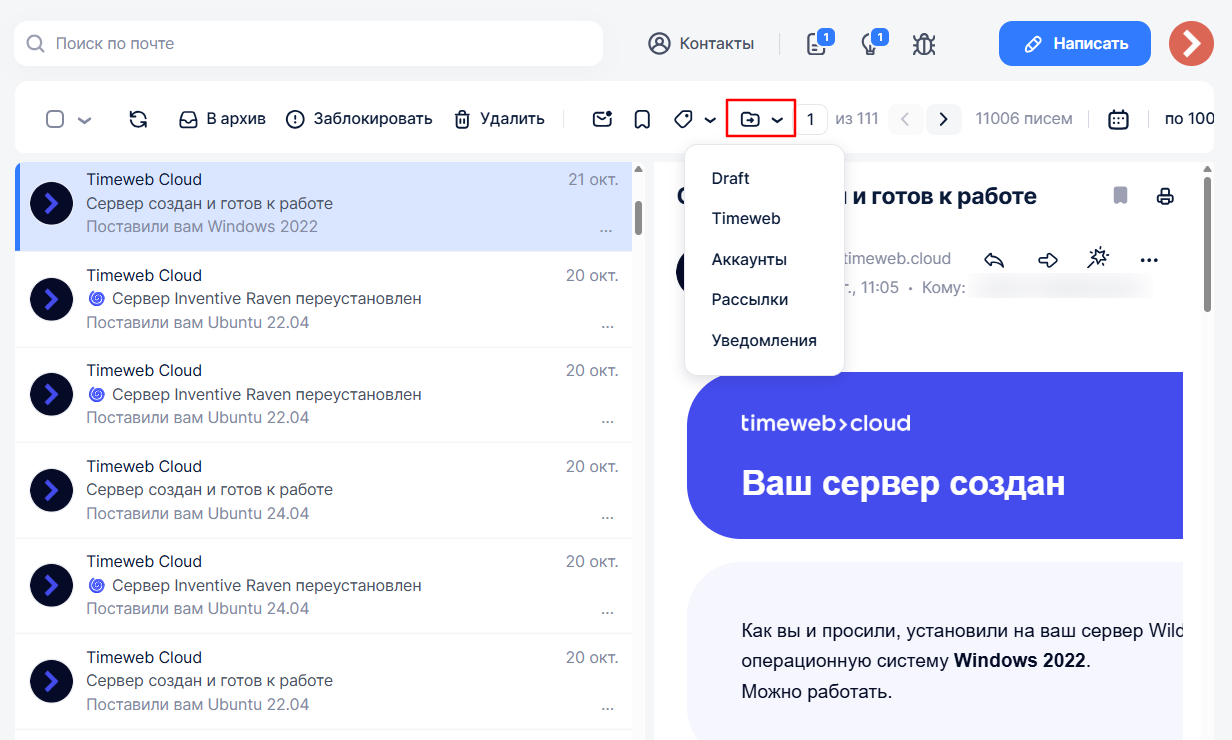Expand the select-all checkbox dropdown arrow
This screenshot has height=740, width=1232.
84,120
